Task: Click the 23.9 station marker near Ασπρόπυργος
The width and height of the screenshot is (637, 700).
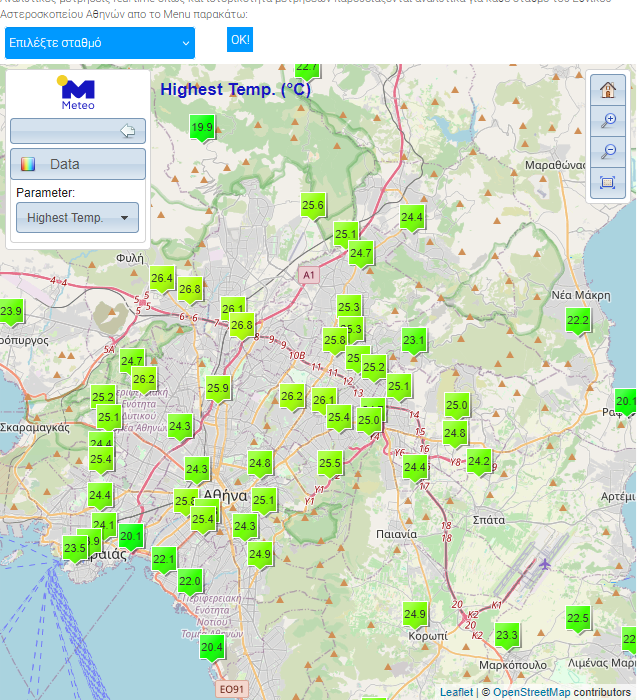Action: point(11,312)
